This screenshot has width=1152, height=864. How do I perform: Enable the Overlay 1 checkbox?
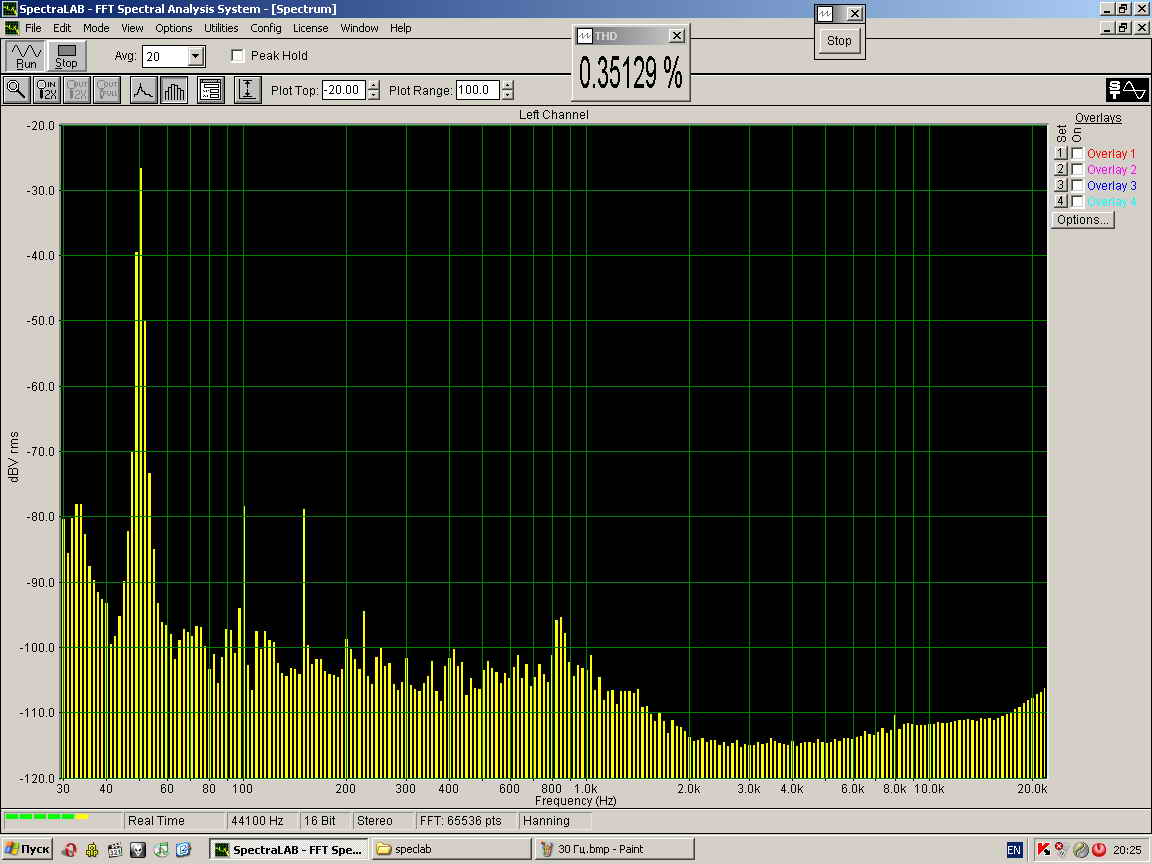coord(1077,153)
